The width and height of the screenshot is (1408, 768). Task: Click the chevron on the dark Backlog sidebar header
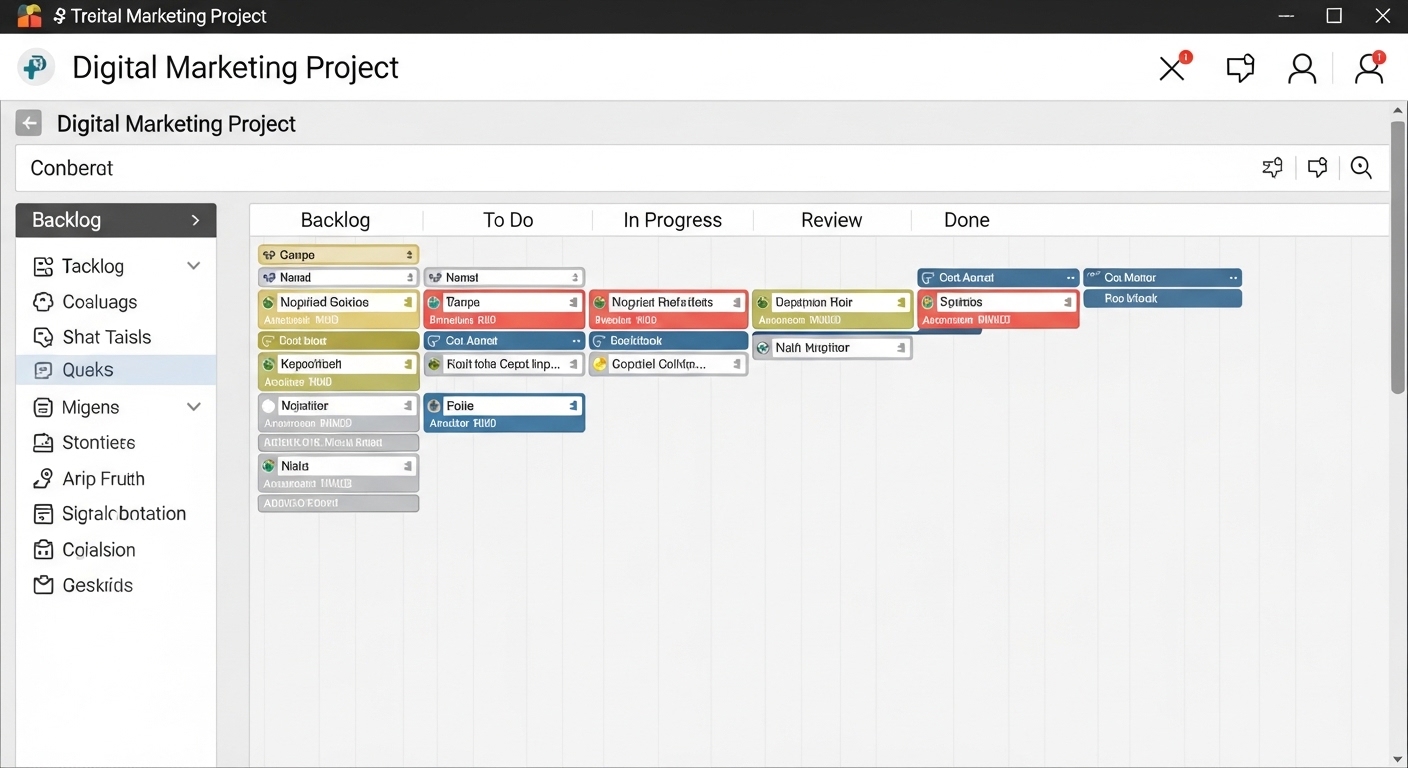[x=196, y=220]
